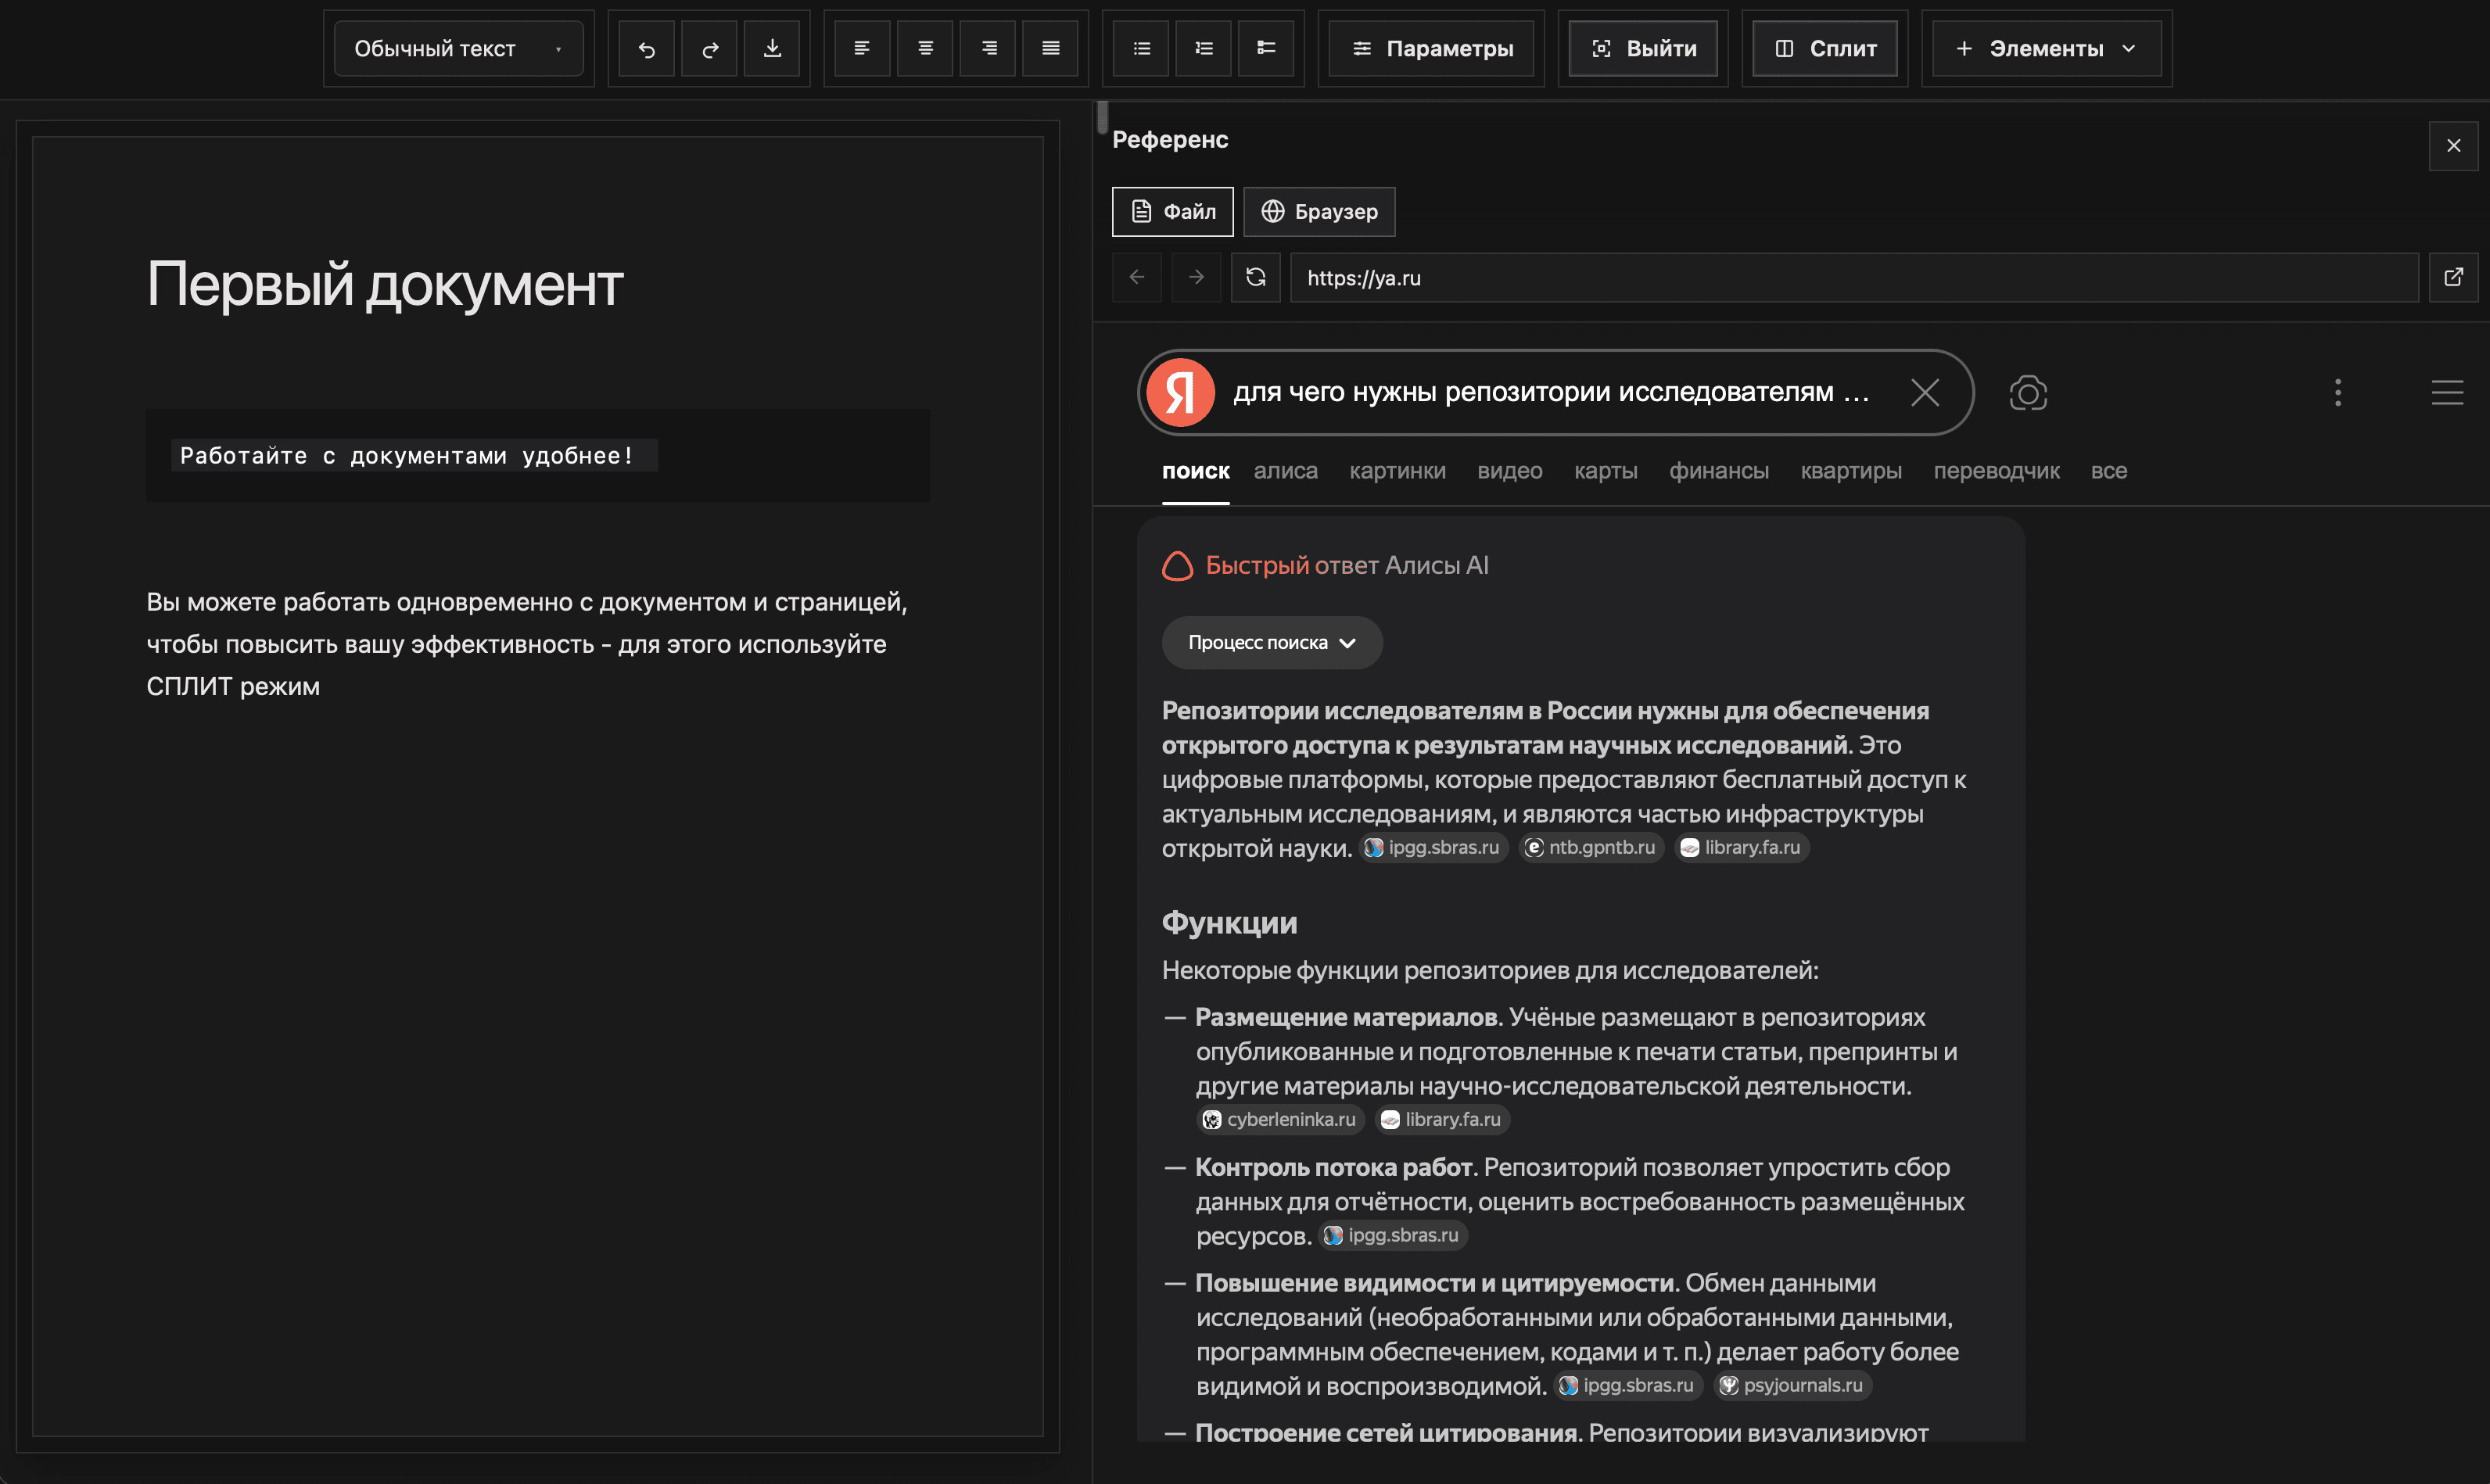2490x1484 pixels.
Task: Click the Выйти button
Action: [1643, 48]
